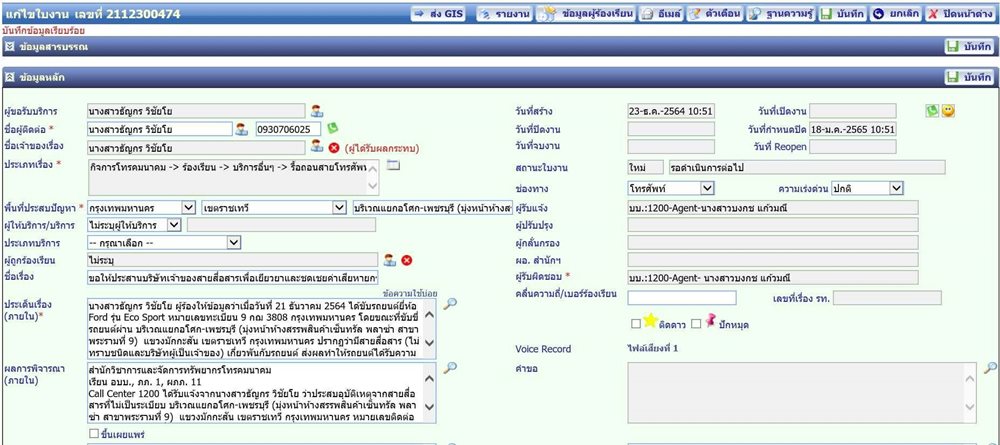Click magnifier icon beside คำขอ textarea
Viewport: 1000px width, 445px height.
coord(990,368)
